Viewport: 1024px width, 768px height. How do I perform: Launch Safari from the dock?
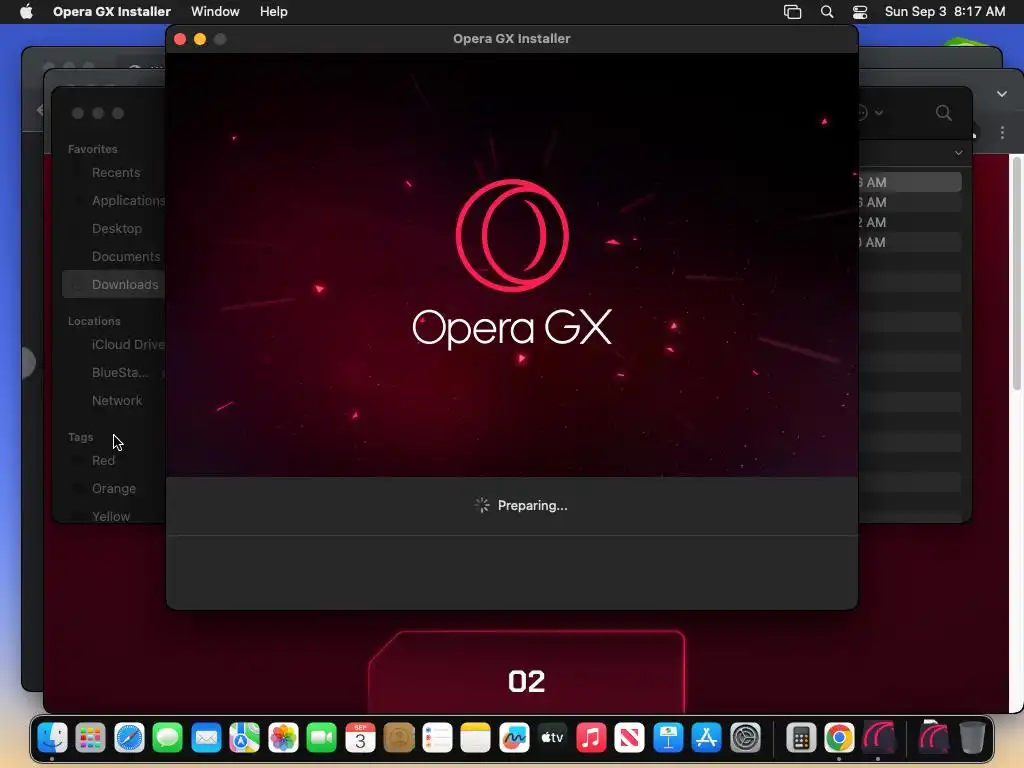pyautogui.click(x=129, y=739)
